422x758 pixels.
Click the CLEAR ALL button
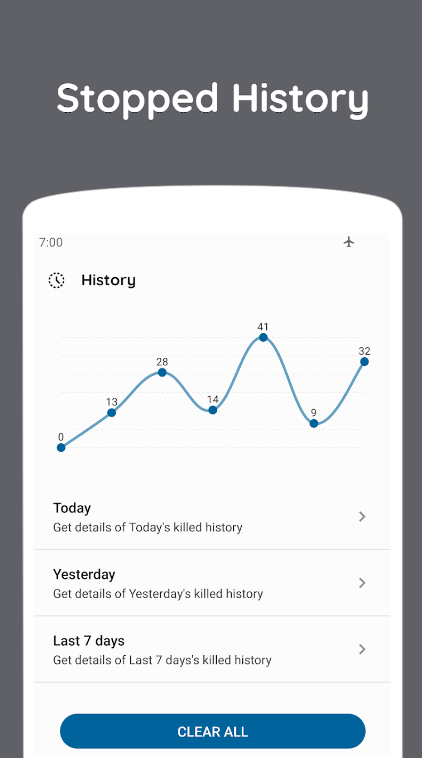tap(213, 731)
